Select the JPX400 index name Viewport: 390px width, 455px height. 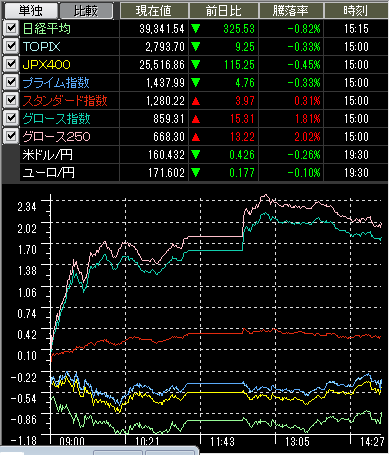tap(46, 65)
